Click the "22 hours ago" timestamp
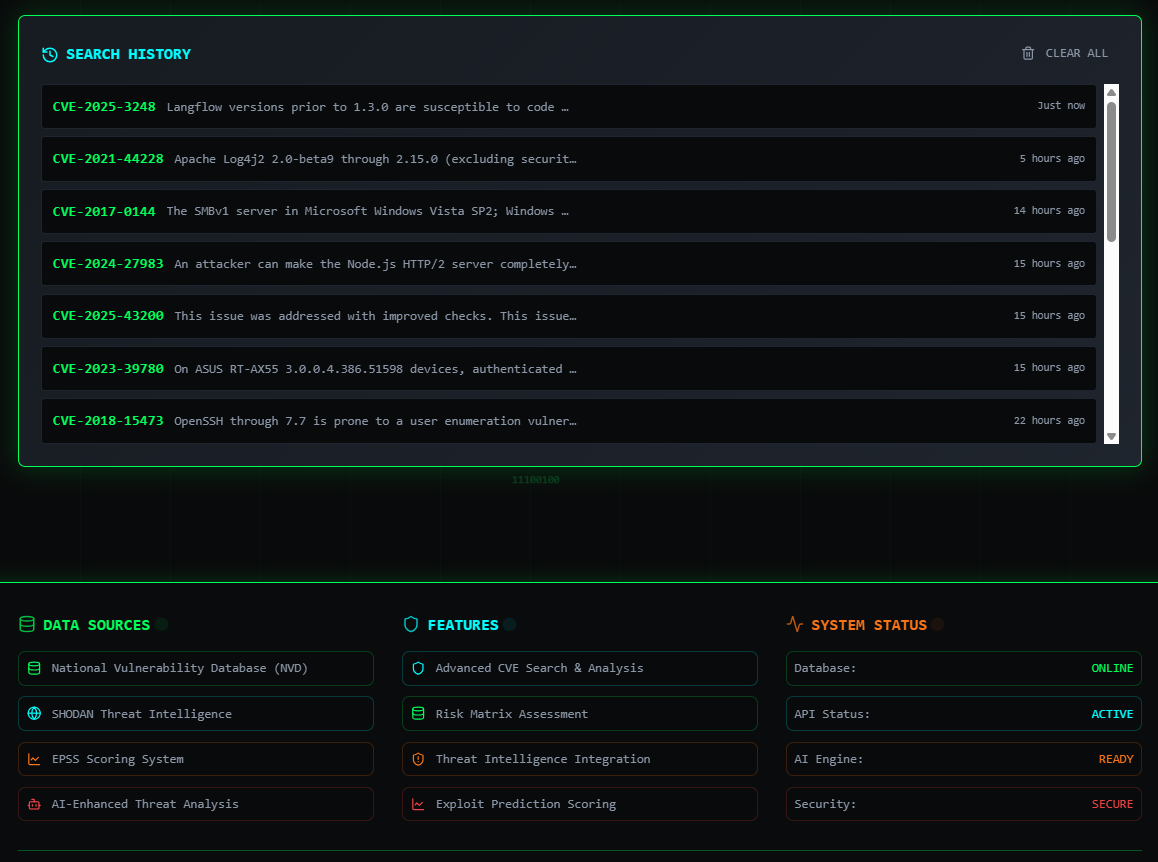The width and height of the screenshot is (1158, 862). [x=1049, y=421]
